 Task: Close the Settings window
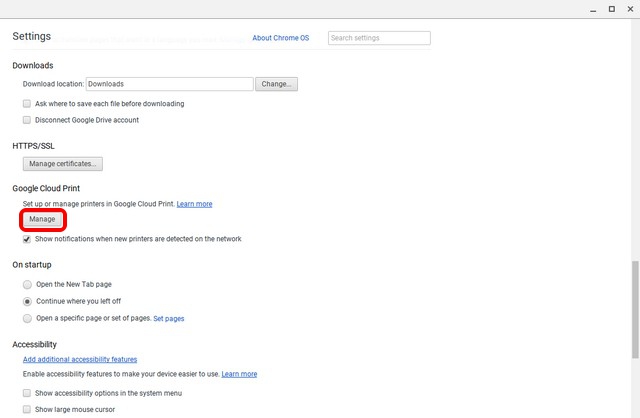pos(630,9)
